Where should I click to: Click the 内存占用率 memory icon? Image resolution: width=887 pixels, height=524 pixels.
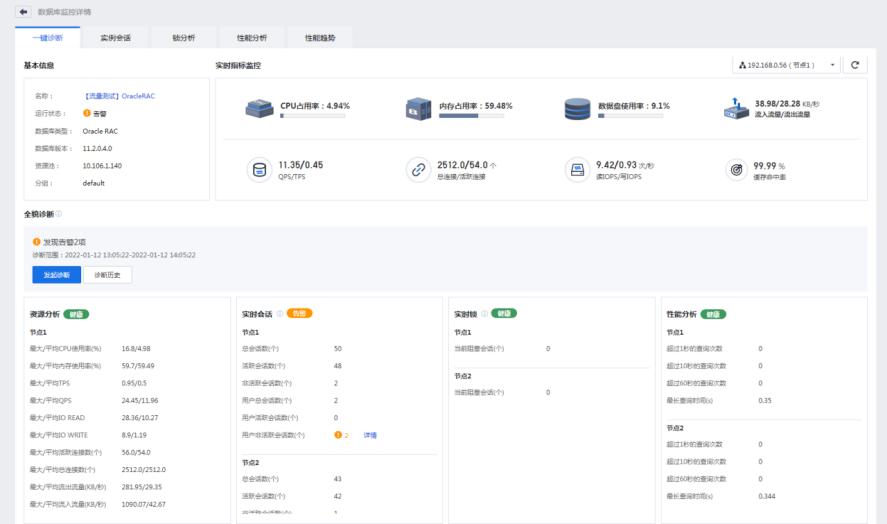tap(419, 109)
